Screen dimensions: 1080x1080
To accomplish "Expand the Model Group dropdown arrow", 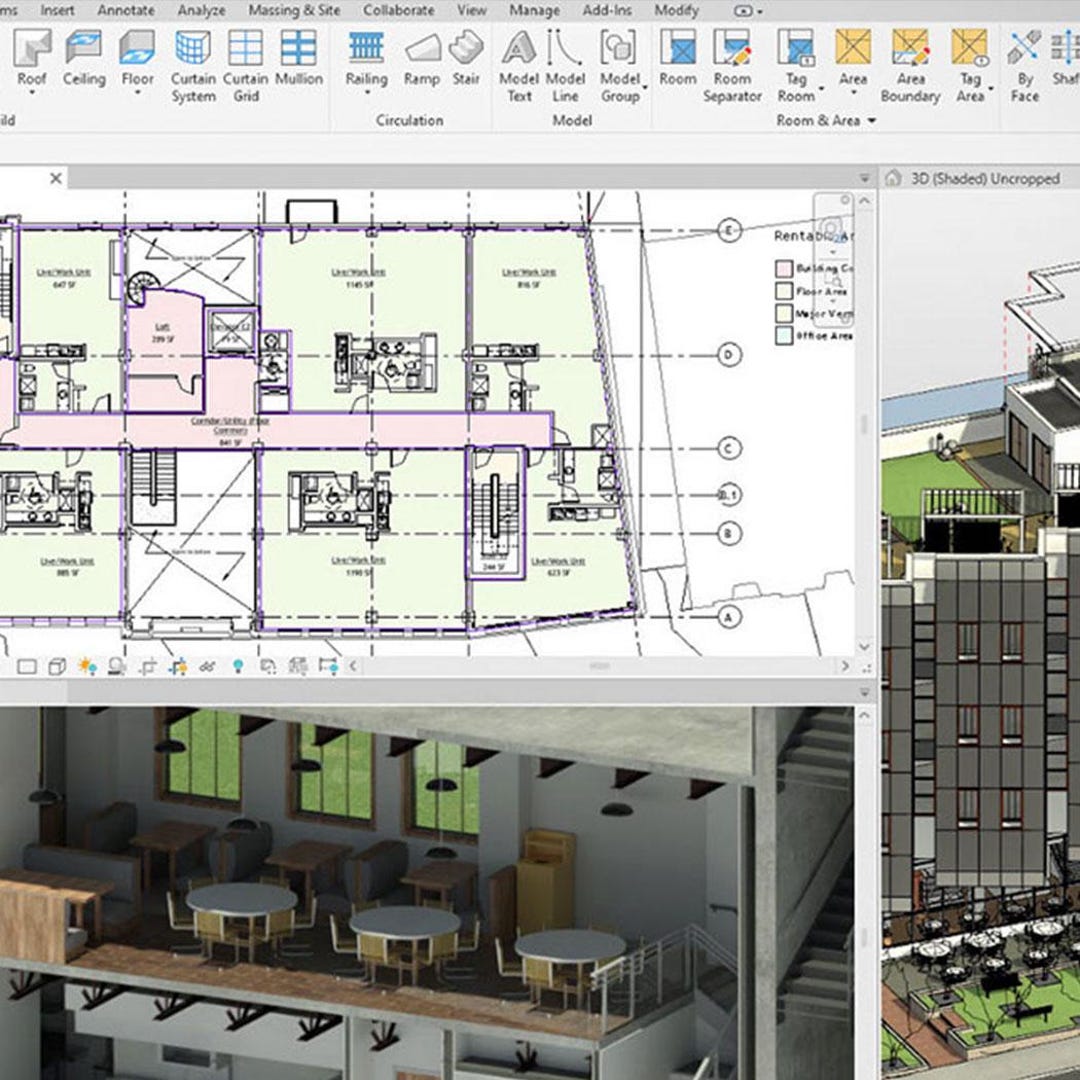I will (x=645, y=88).
